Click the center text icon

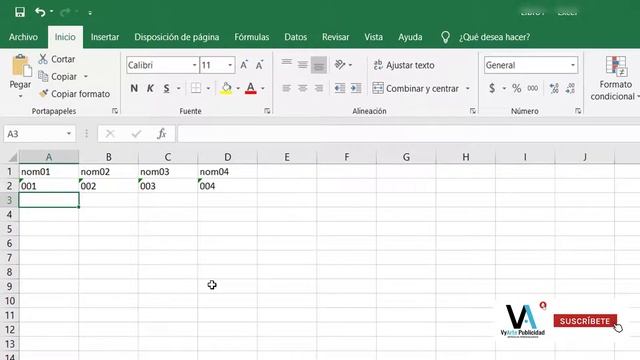(302, 88)
